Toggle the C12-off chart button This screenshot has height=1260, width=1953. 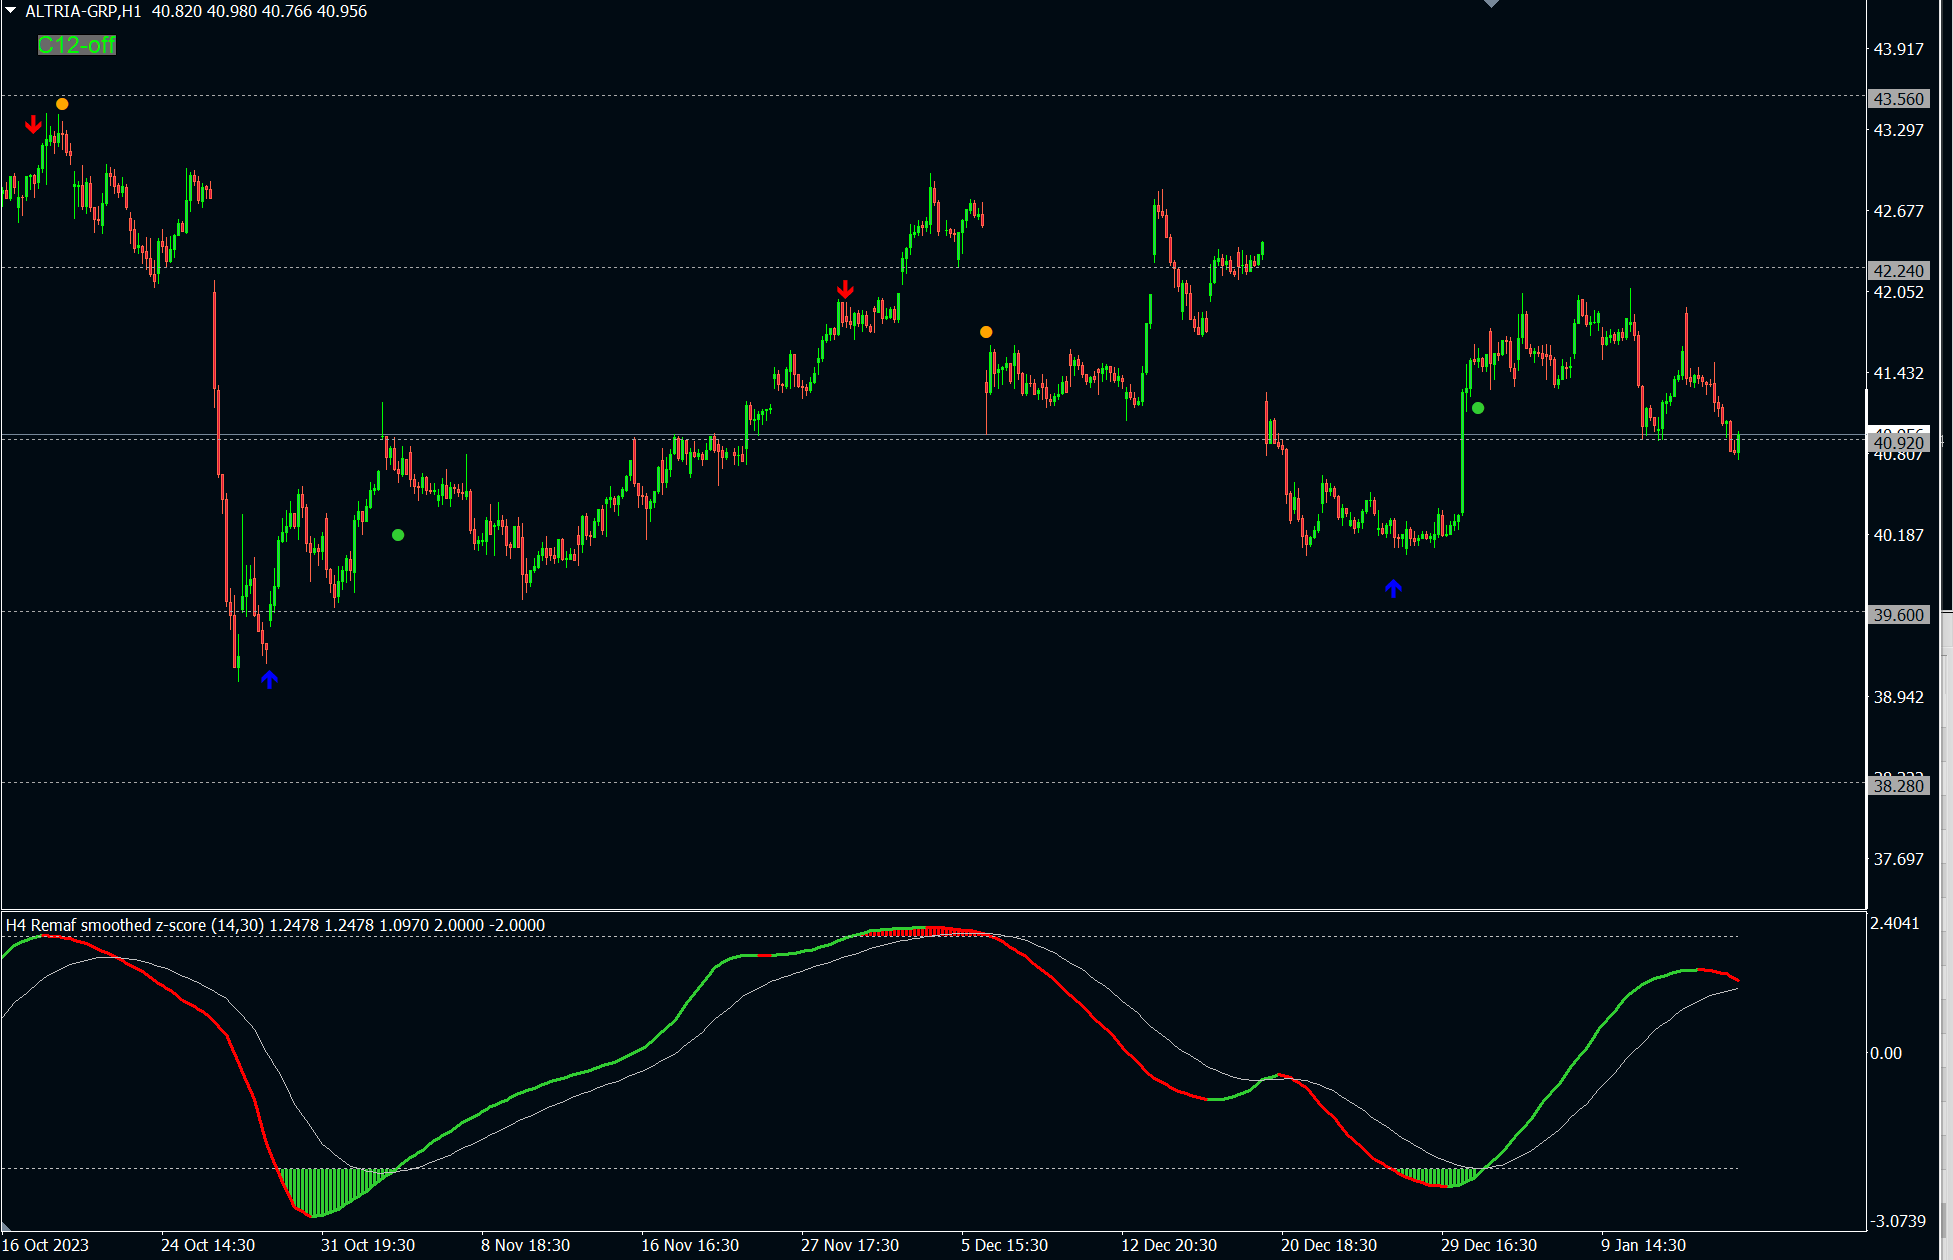point(76,45)
